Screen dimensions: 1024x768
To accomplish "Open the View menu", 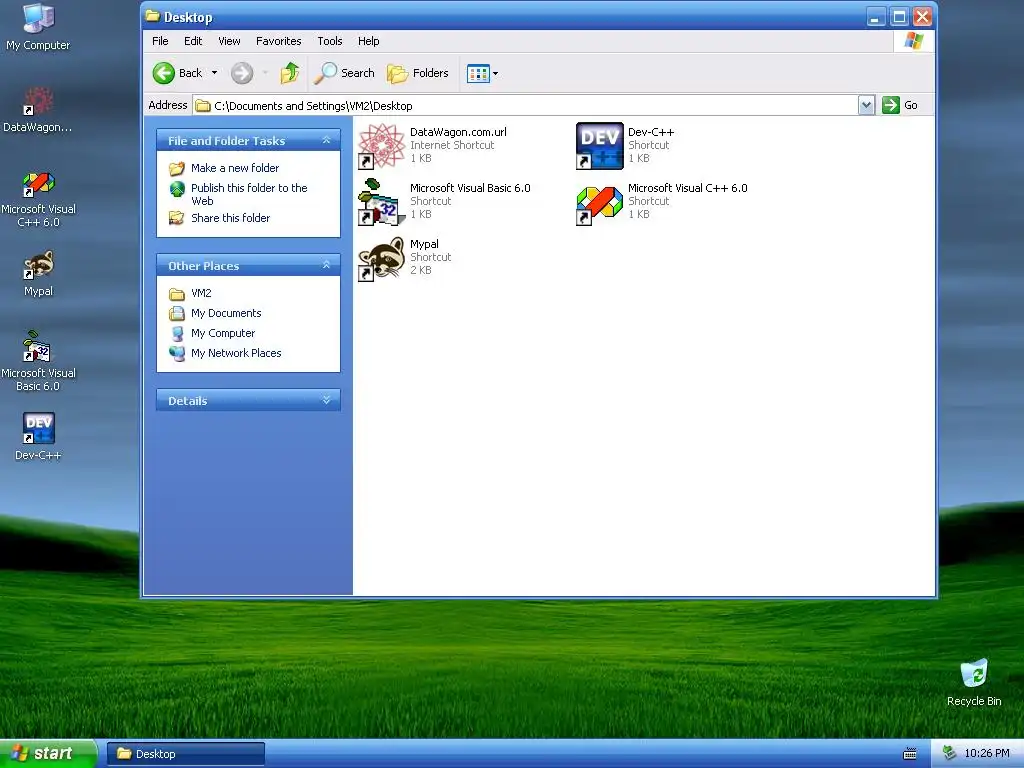I will click(x=229, y=41).
